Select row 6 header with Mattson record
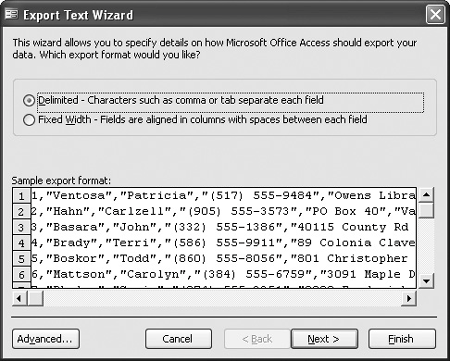Viewport: 450px width, 361px height. click(21, 274)
